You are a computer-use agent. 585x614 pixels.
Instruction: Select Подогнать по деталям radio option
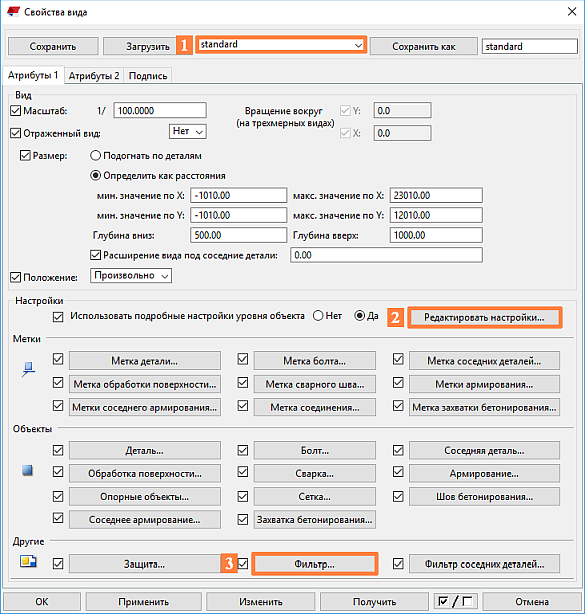(x=96, y=155)
